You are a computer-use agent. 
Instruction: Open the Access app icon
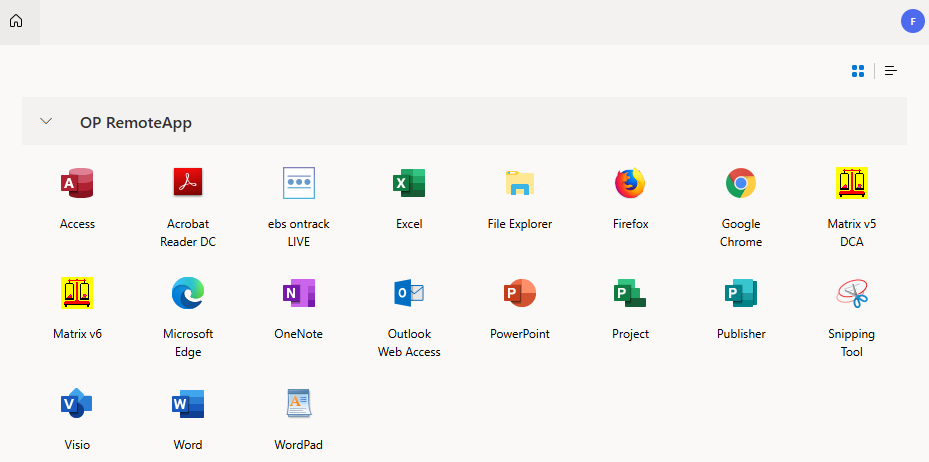(77, 183)
